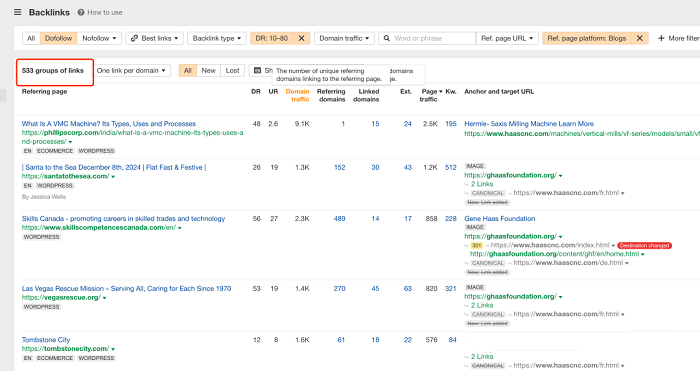
Task: Select the Dofollow filter toggle
Action: pyautogui.click(x=58, y=38)
